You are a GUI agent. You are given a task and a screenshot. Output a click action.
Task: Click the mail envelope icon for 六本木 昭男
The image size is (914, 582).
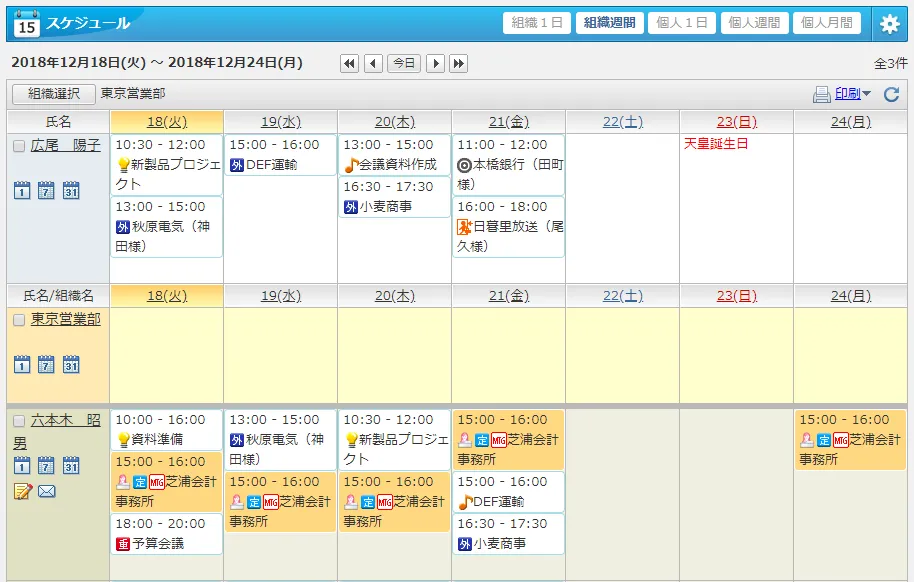click(46, 491)
